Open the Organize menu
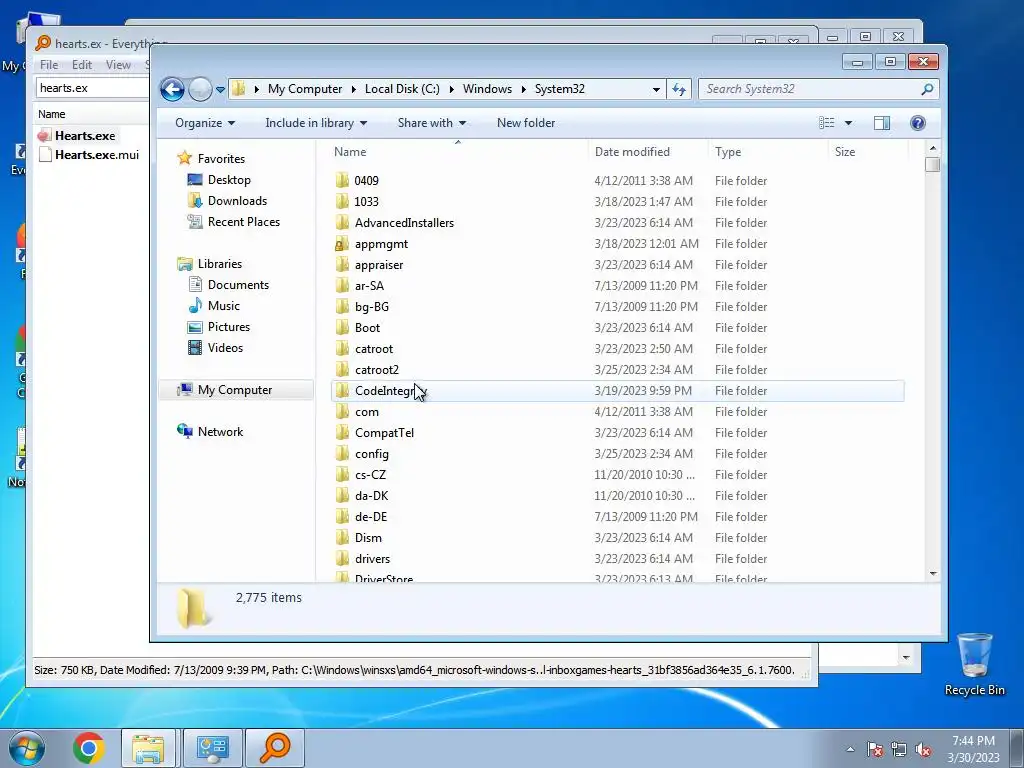Image resolution: width=1024 pixels, height=768 pixels. (204, 123)
